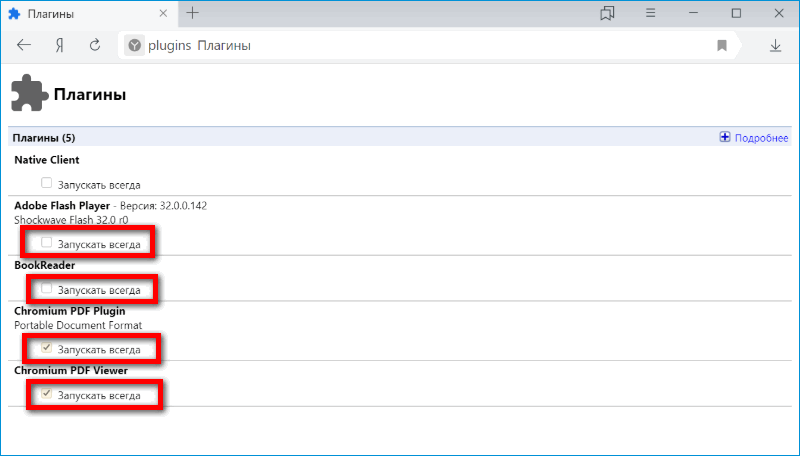This screenshot has height=456, width=800.
Task: Open Yandex home via the Я button
Action: click(x=60, y=45)
